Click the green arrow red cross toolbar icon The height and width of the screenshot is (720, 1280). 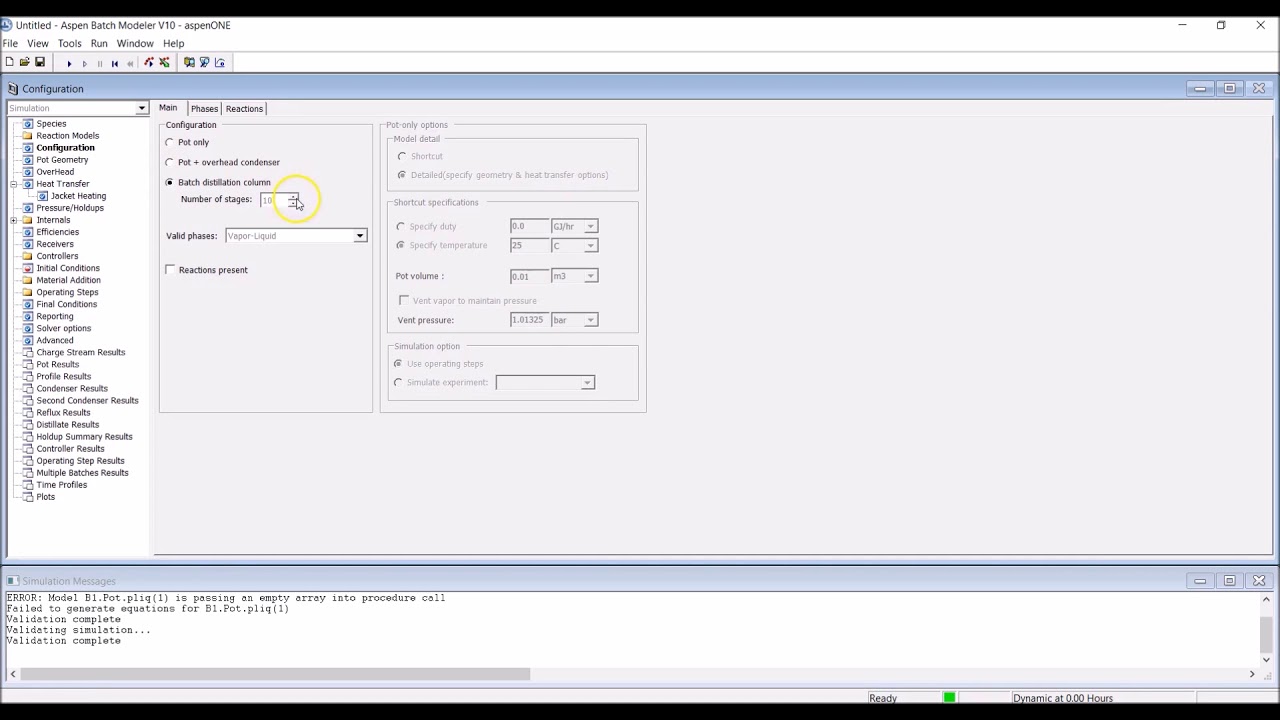164,63
